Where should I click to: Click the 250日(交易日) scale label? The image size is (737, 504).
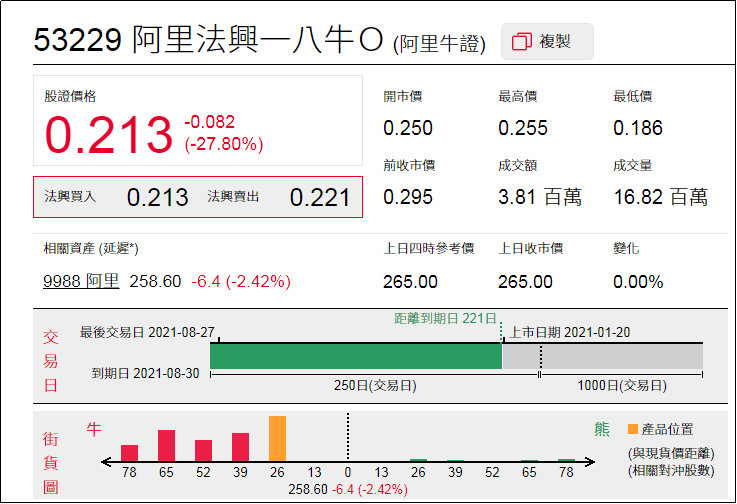tap(375, 386)
